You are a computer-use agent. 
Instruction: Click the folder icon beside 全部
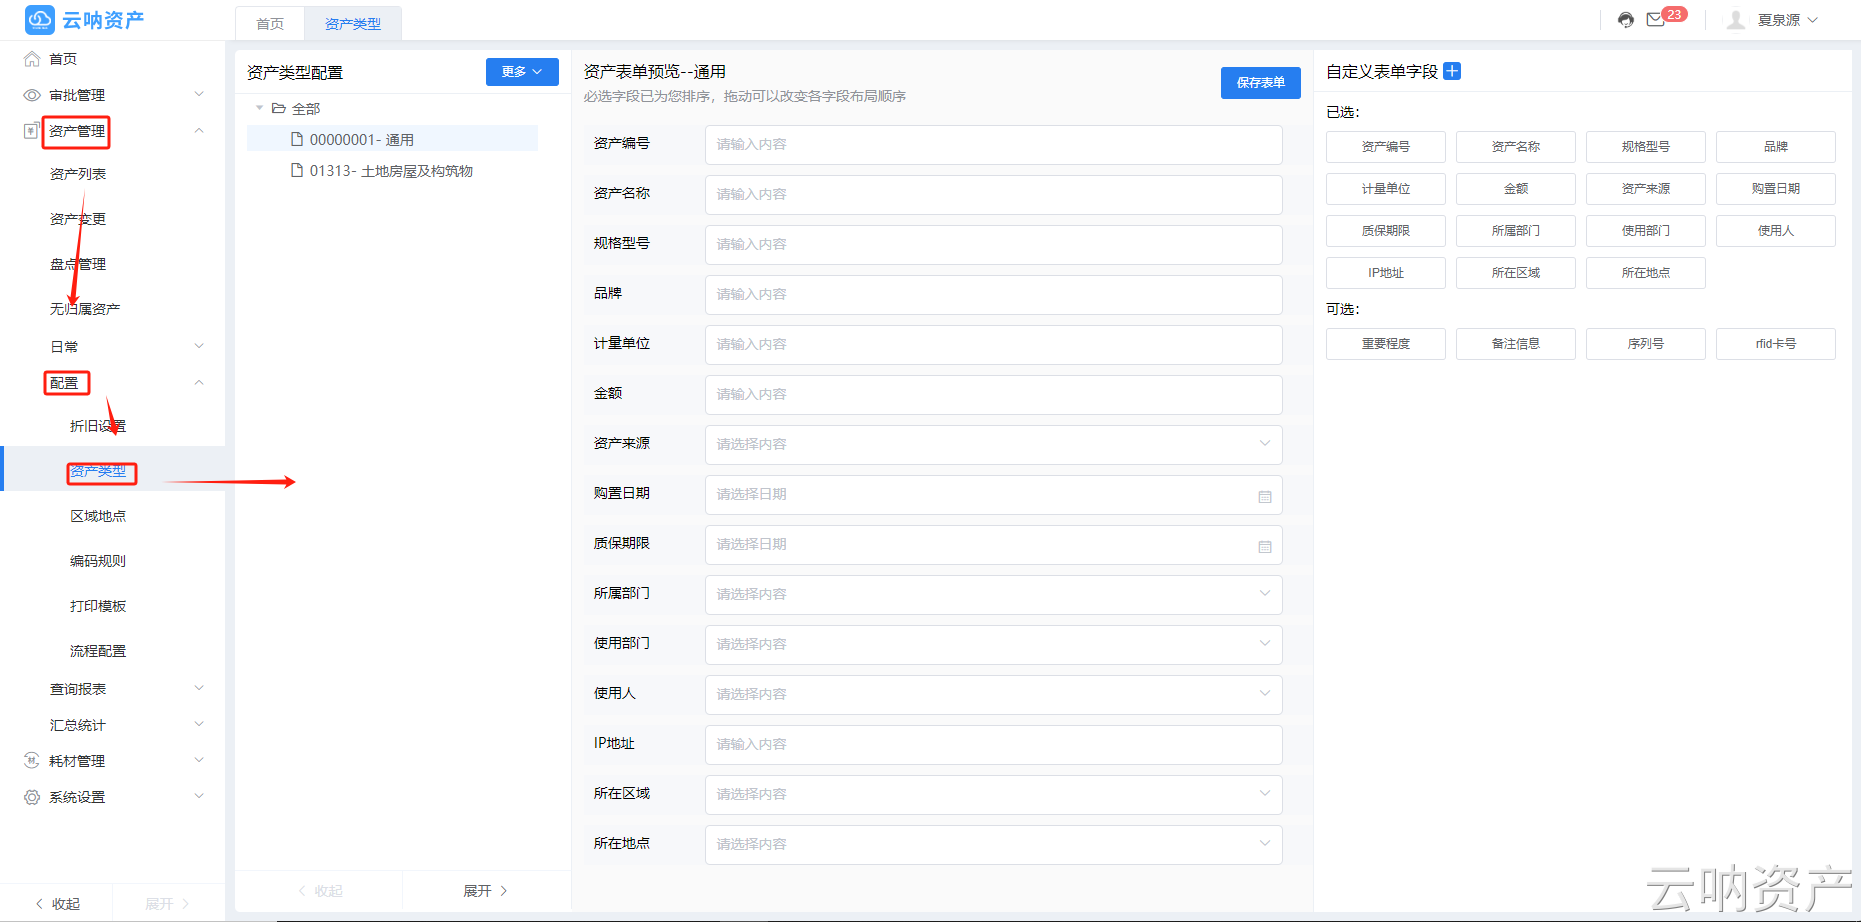279,108
